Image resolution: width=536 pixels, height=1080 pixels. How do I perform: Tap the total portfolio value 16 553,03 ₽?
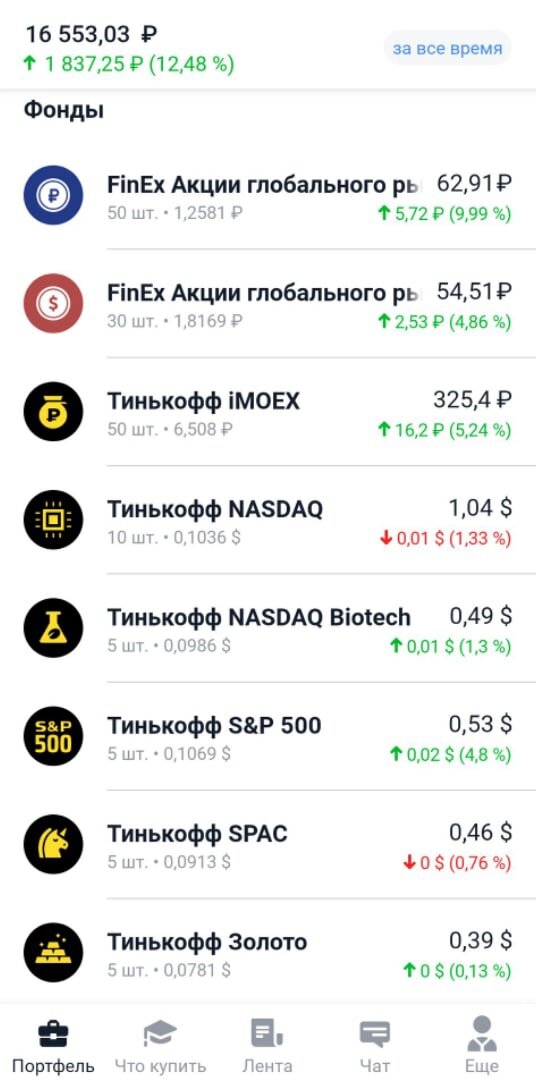[x=91, y=34]
